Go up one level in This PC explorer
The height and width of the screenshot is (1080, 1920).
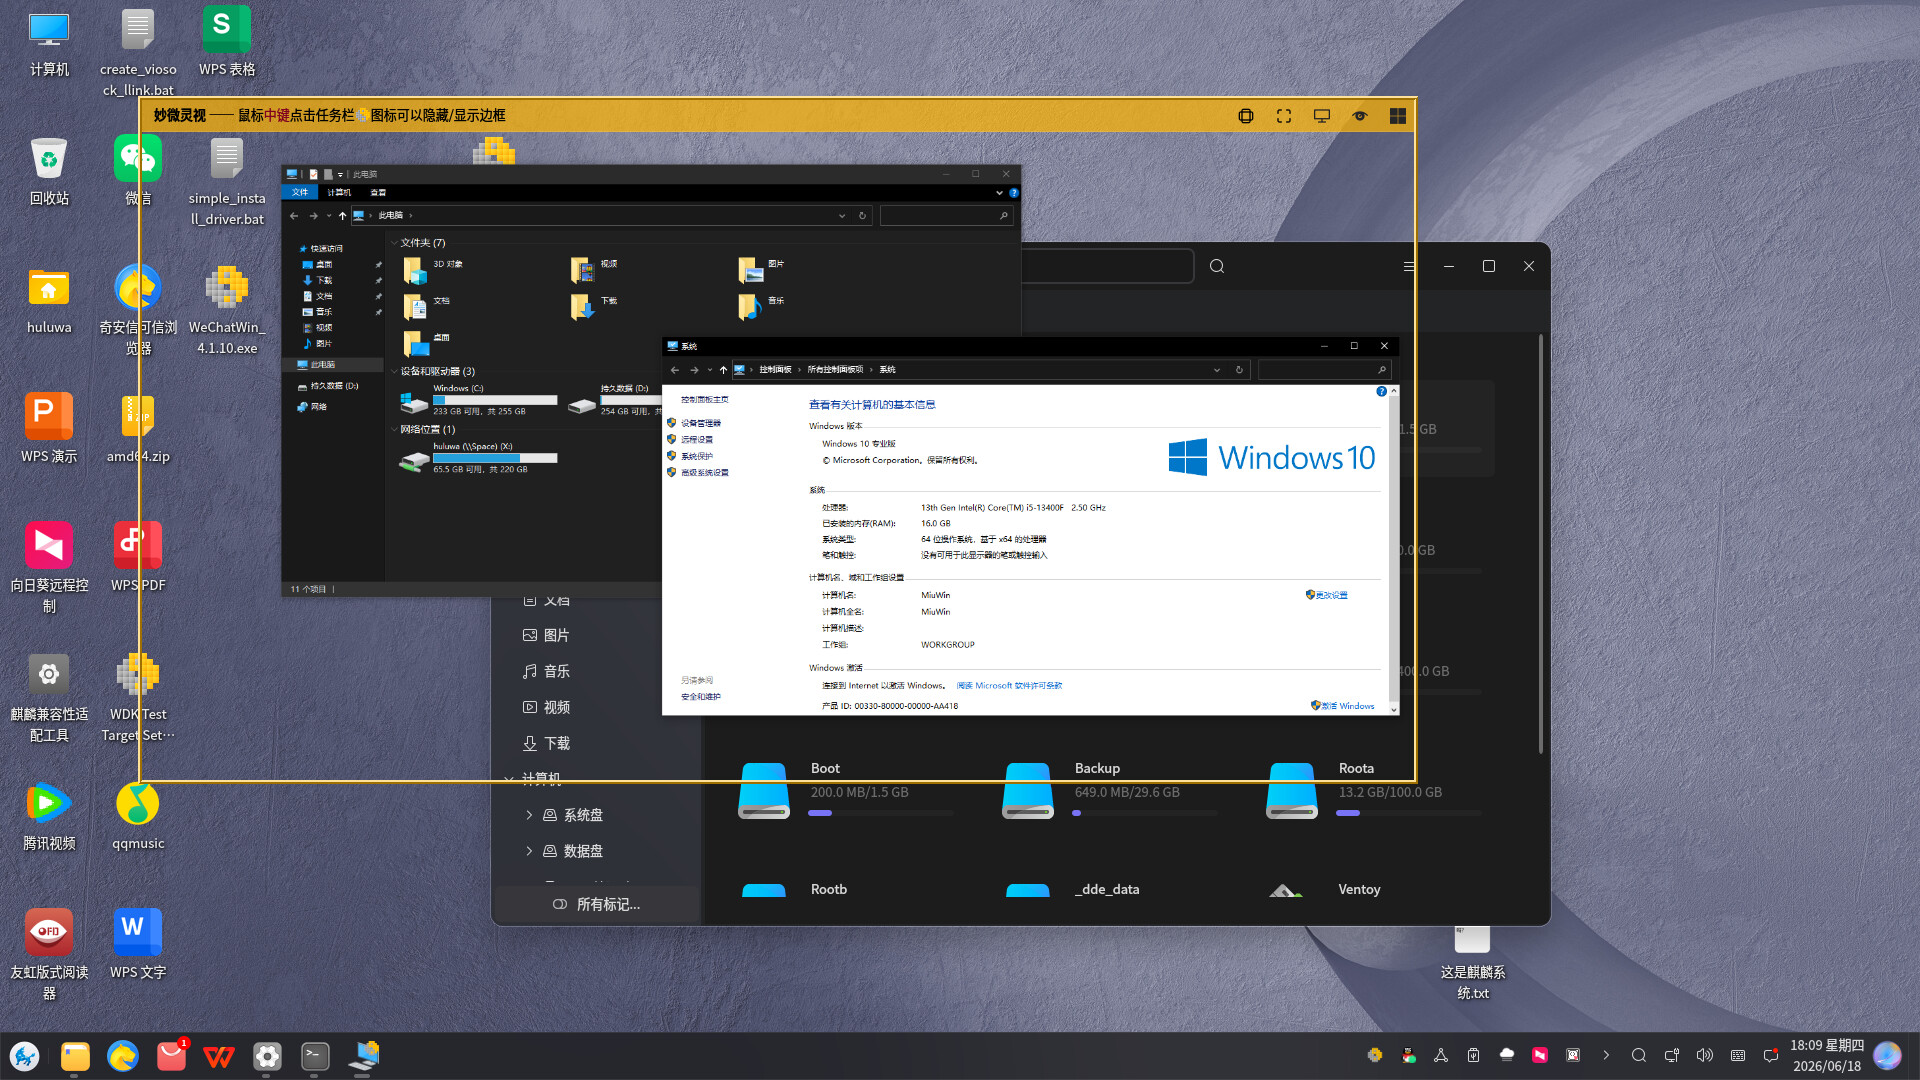pos(342,215)
